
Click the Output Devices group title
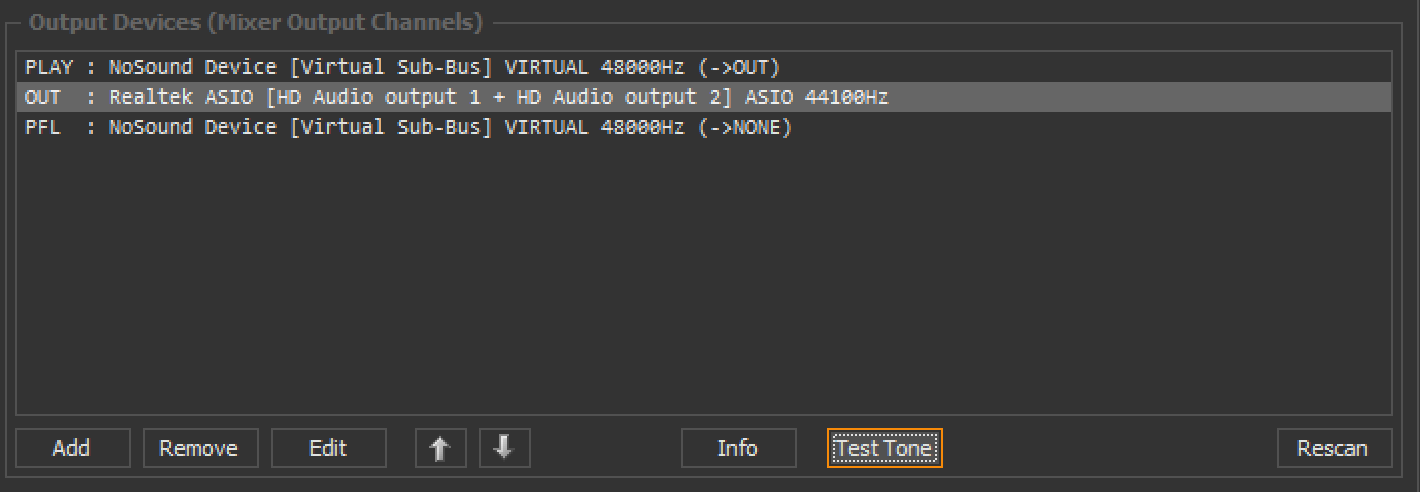pos(256,21)
